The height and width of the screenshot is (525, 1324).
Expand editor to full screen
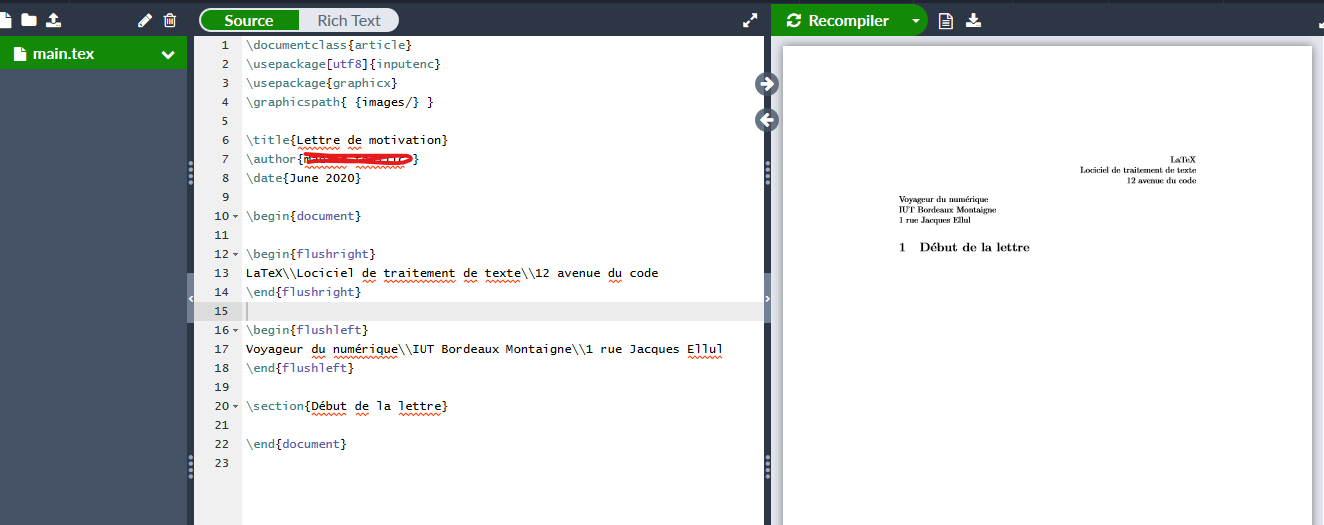[x=750, y=20]
